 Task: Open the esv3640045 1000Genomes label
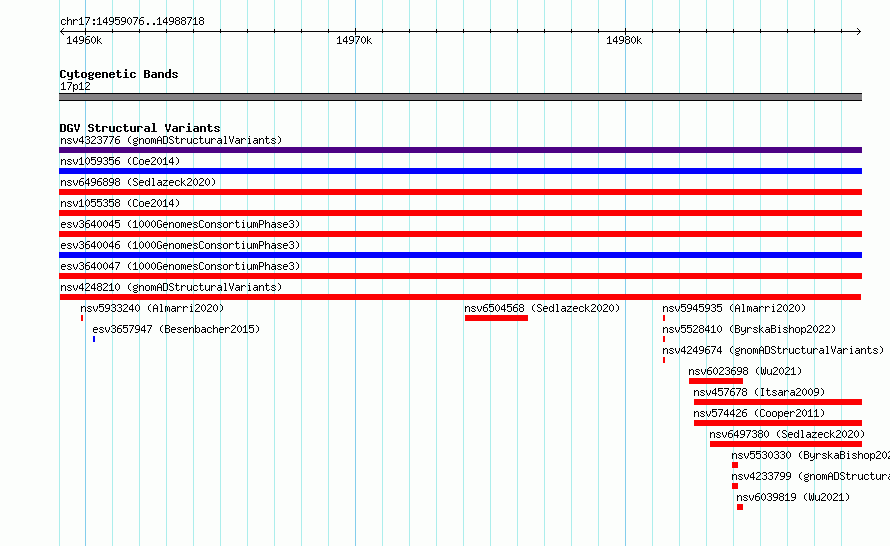(180, 224)
